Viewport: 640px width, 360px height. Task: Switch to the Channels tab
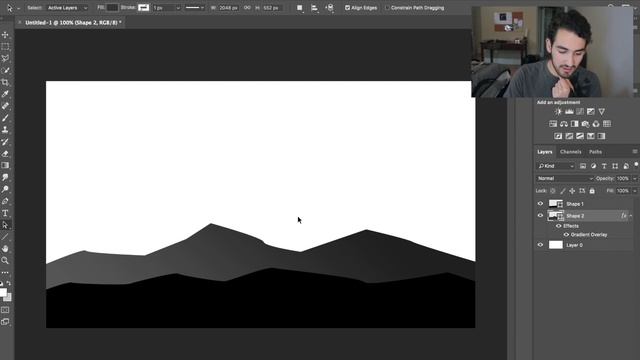[x=571, y=152]
